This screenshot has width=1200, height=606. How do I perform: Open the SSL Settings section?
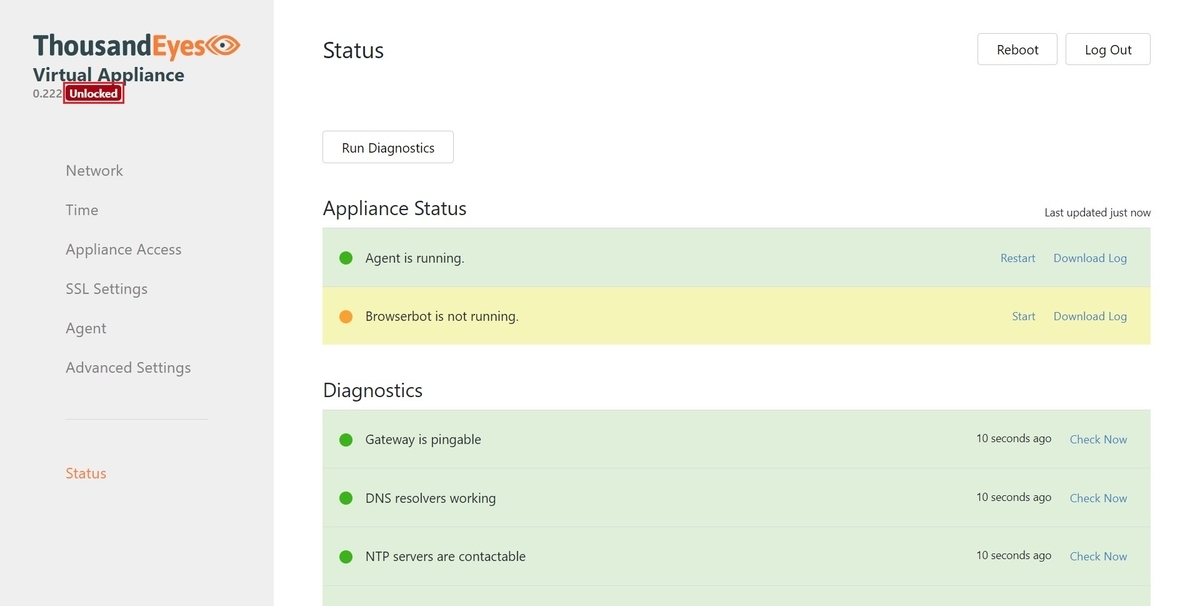click(x=106, y=288)
